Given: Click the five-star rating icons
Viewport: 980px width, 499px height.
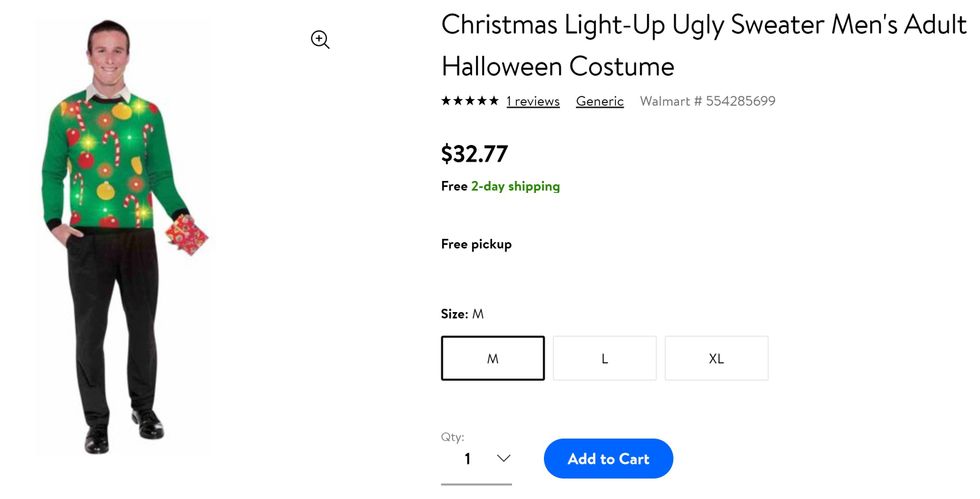Looking at the screenshot, I should 470,101.
